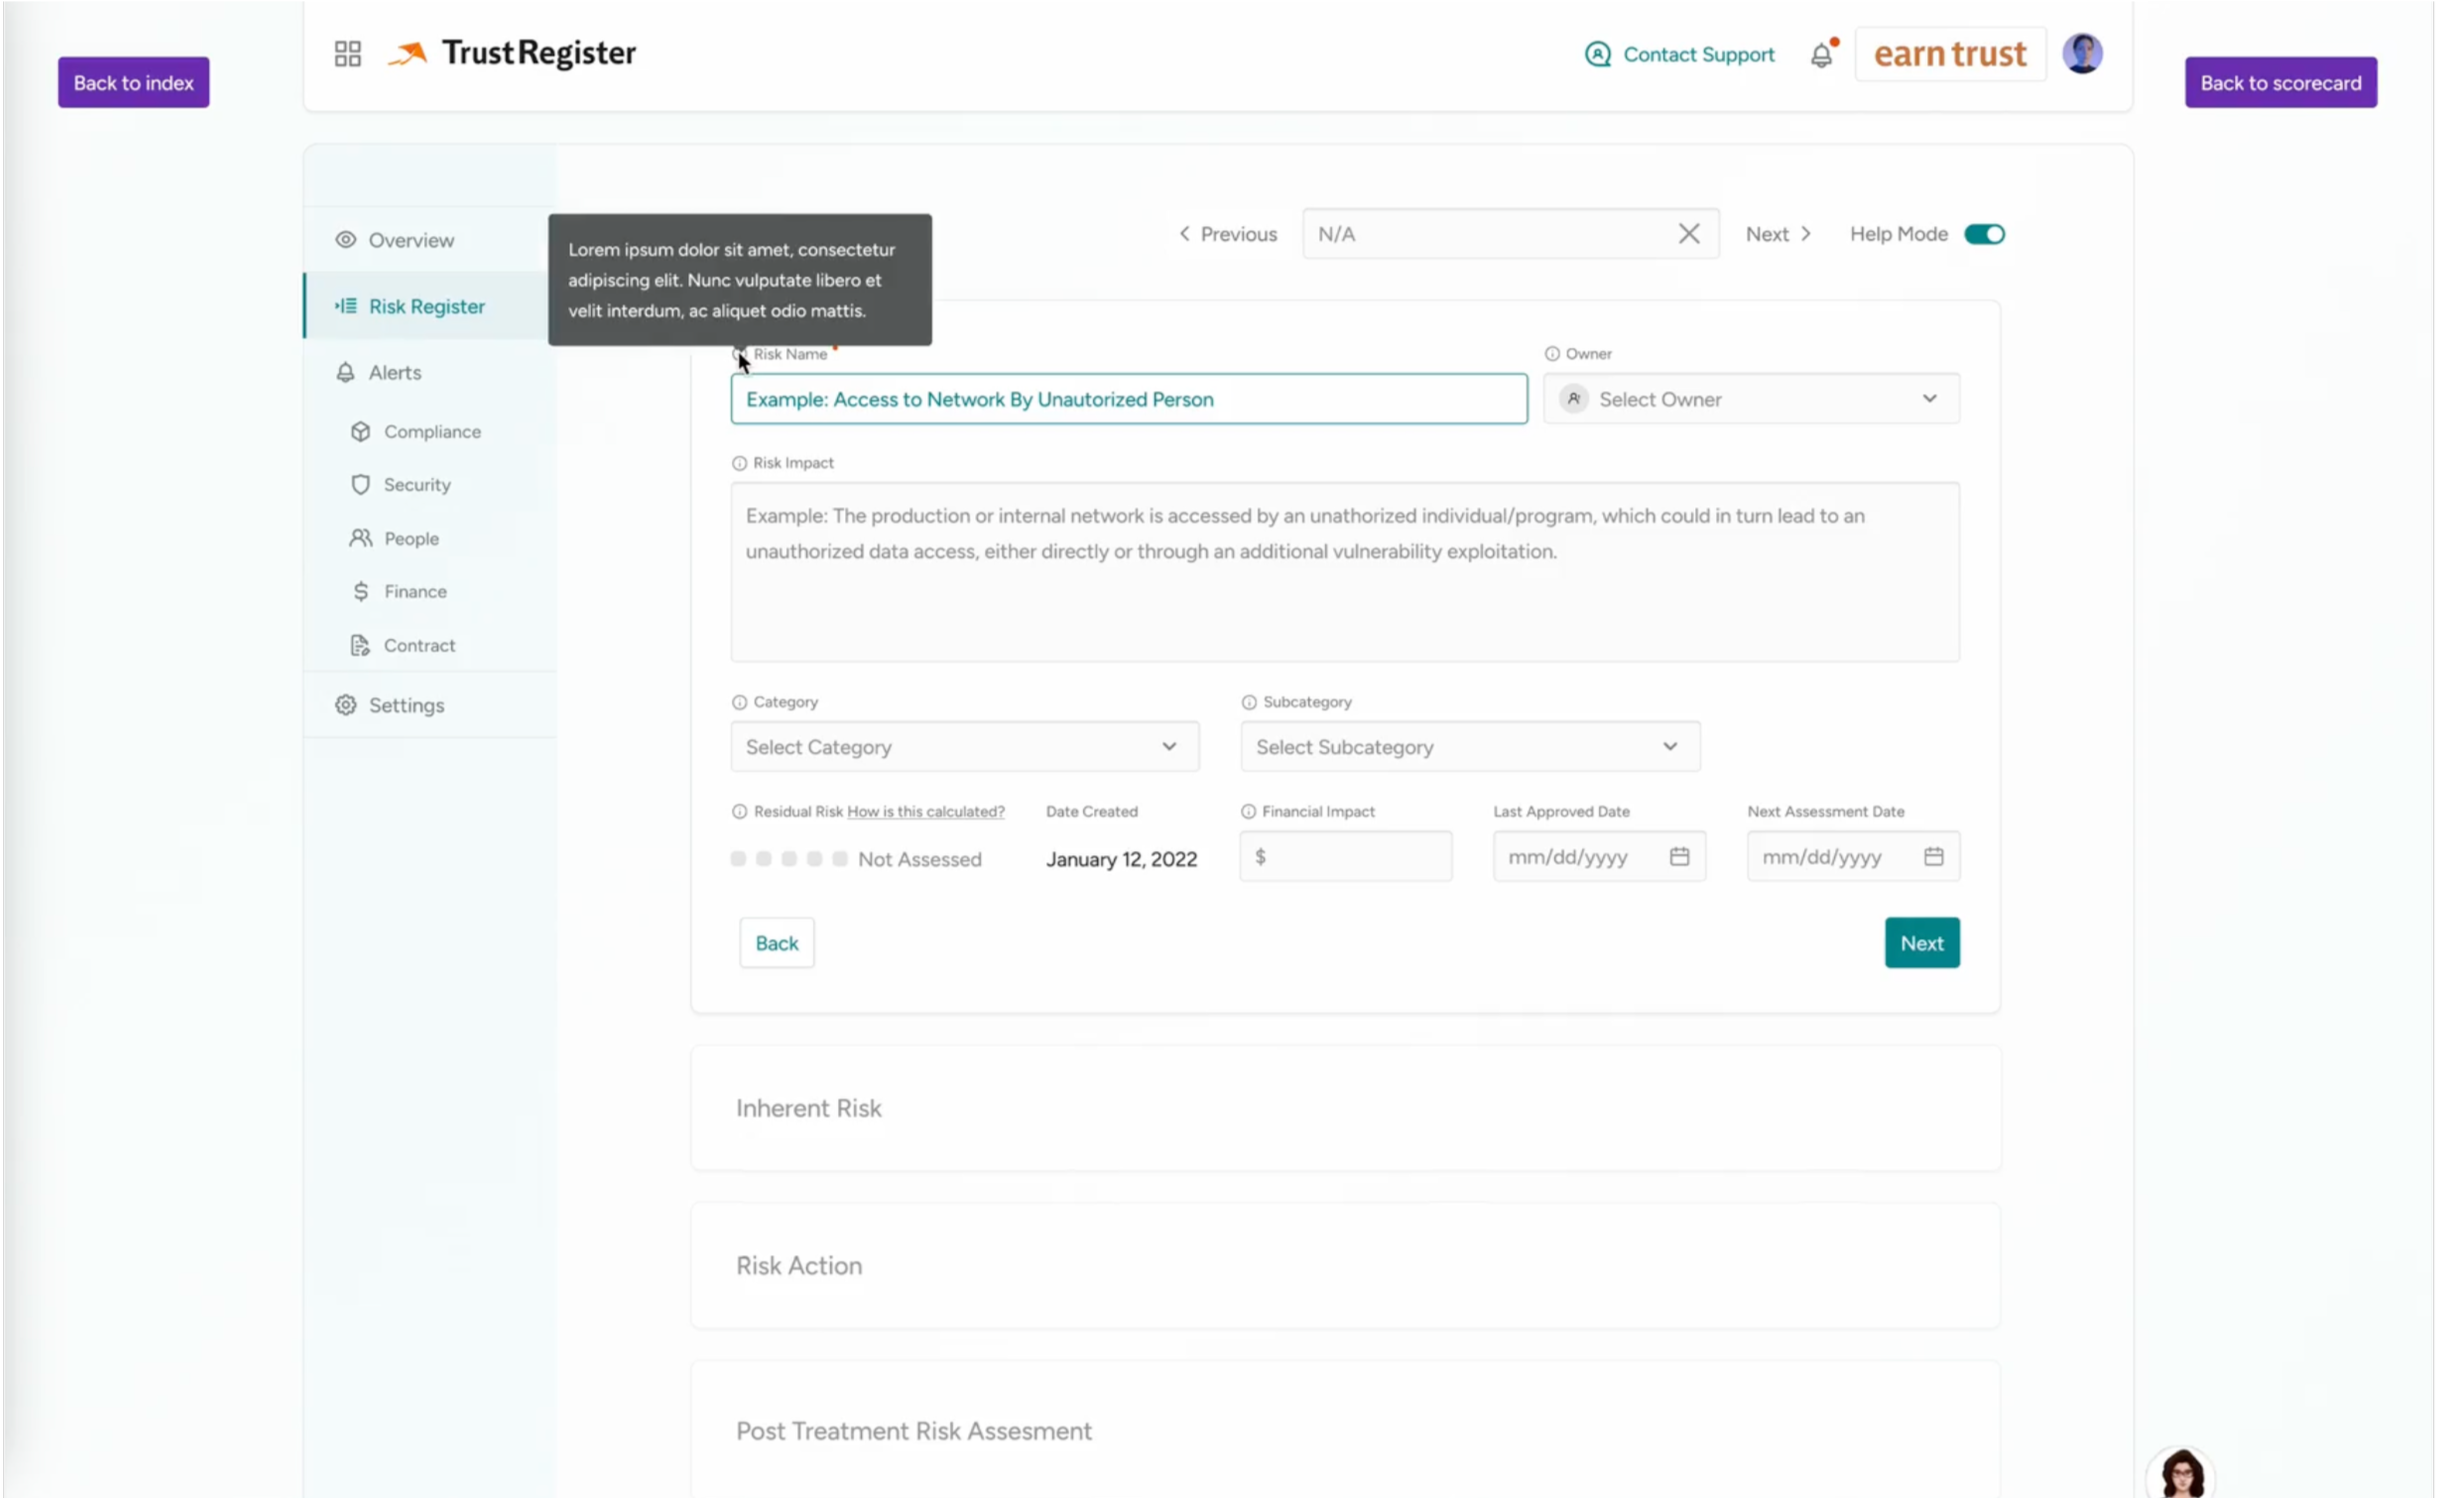Click the notification bell icon
The image size is (2438, 1498).
(1821, 55)
